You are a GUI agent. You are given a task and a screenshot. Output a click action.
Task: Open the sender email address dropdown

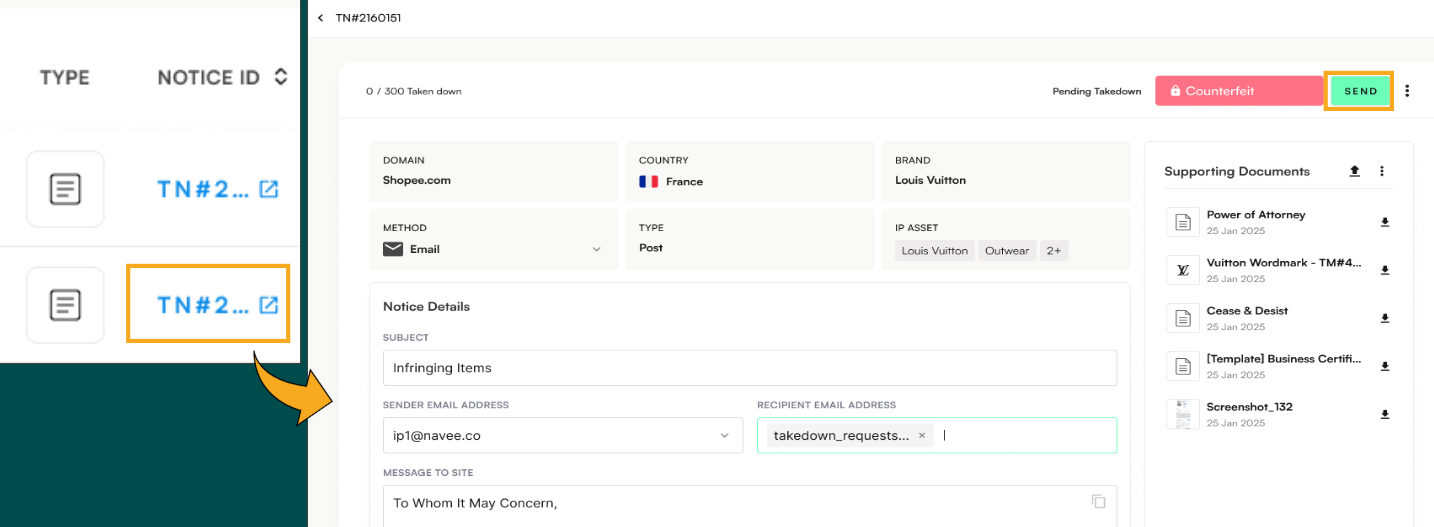[725, 436]
